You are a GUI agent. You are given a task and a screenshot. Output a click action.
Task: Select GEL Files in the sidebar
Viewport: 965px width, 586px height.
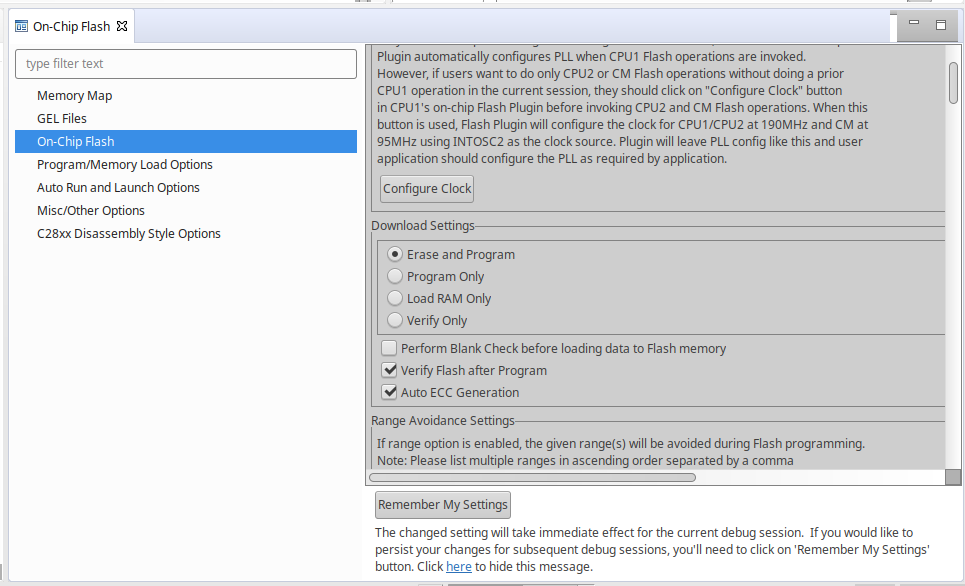[62, 119]
